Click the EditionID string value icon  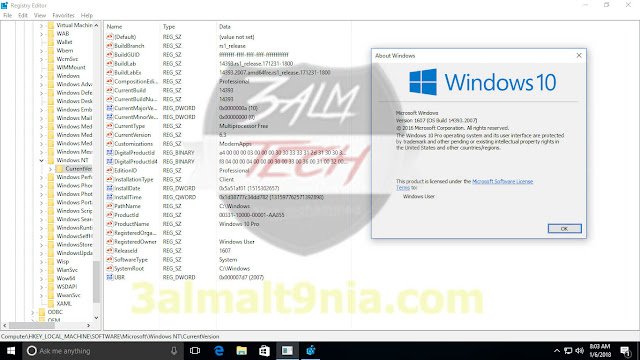(109, 171)
